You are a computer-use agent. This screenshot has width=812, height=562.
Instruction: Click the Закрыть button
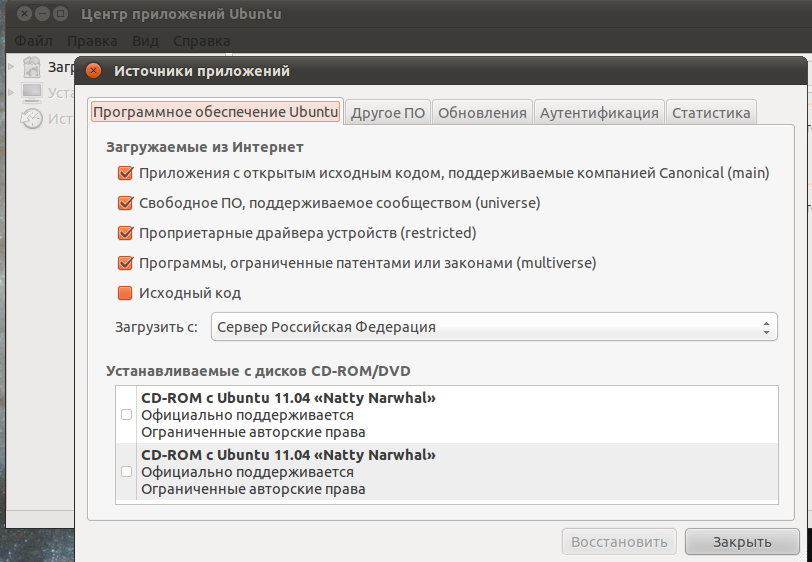pyautogui.click(x=742, y=542)
